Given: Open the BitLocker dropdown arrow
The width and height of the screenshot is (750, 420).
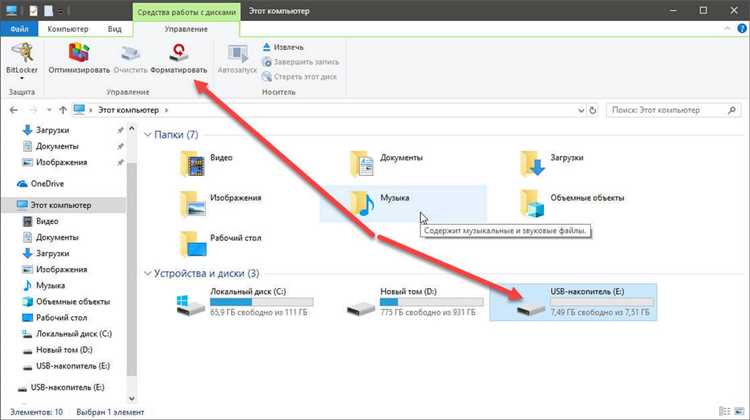Looking at the screenshot, I should tap(20, 78).
